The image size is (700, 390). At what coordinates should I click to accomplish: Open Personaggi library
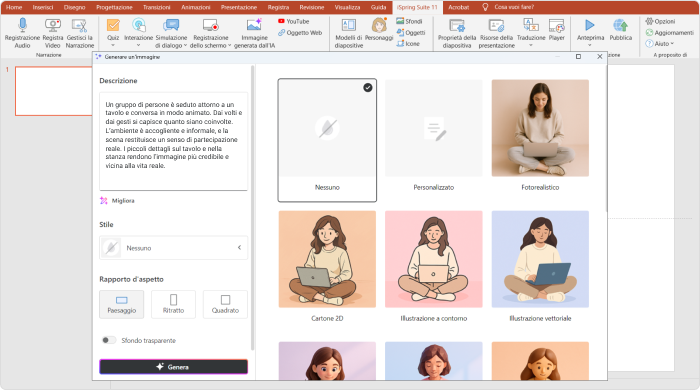[379, 29]
